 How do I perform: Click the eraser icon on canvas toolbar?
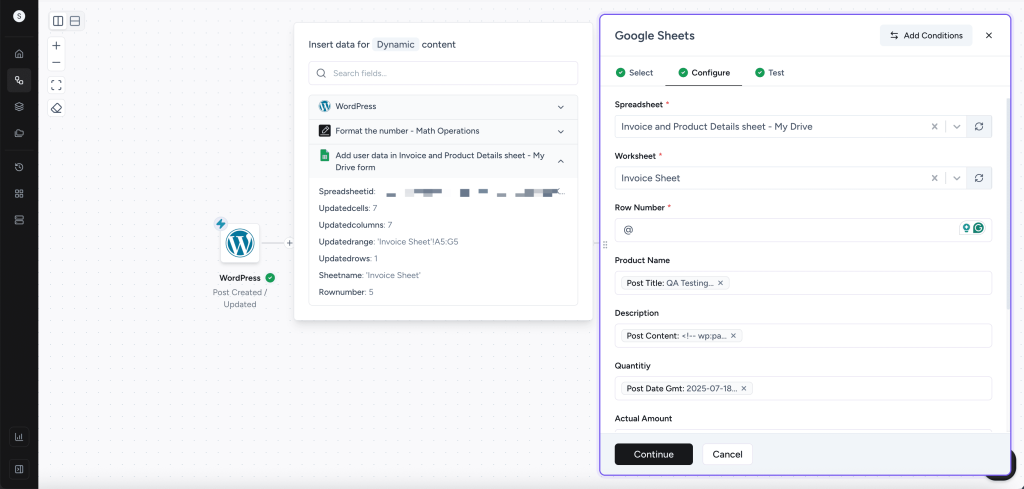tap(56, 108)
